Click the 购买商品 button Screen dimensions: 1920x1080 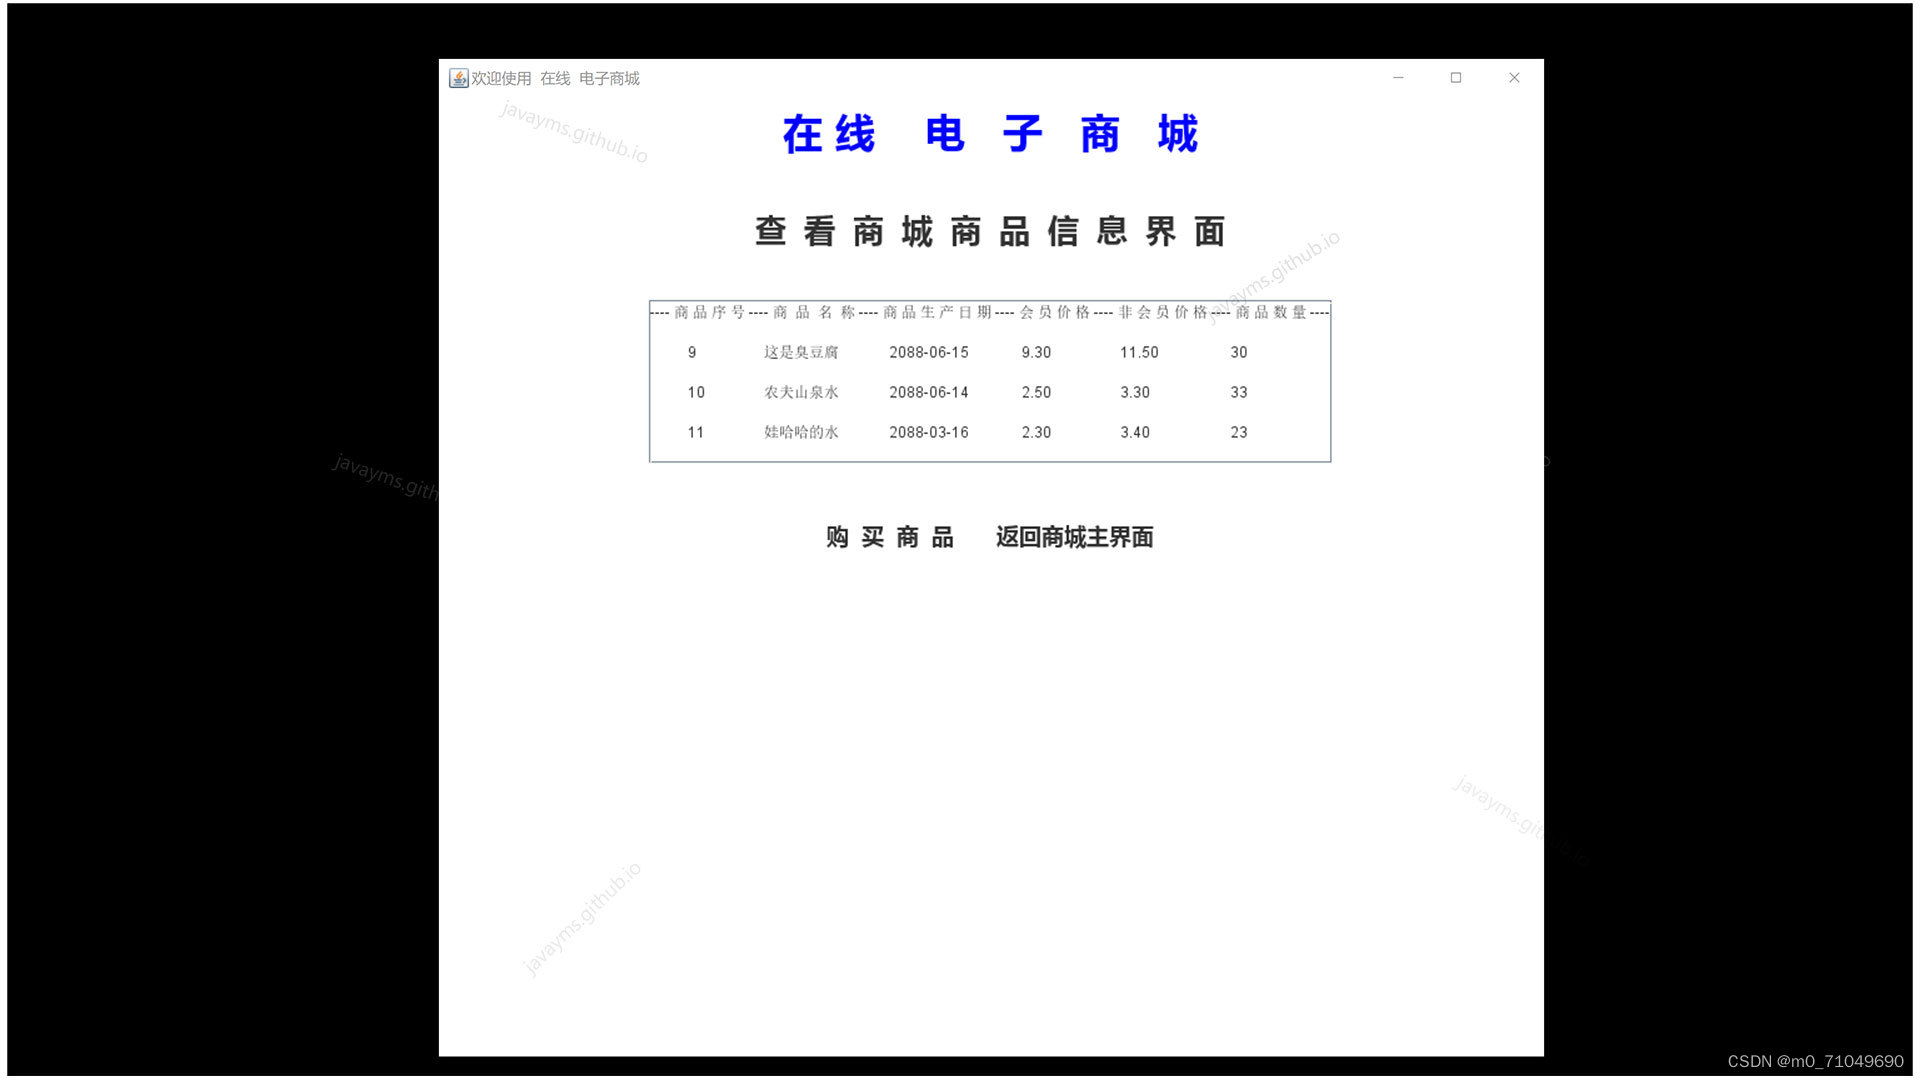pos(889,538)
